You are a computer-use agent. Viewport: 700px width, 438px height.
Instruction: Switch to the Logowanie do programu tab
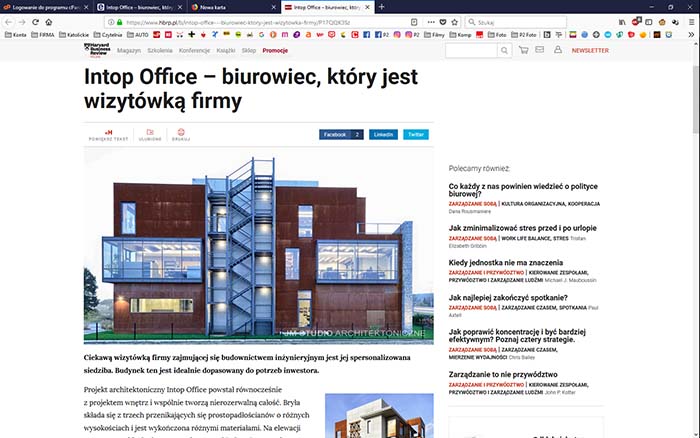coord(46,7)
